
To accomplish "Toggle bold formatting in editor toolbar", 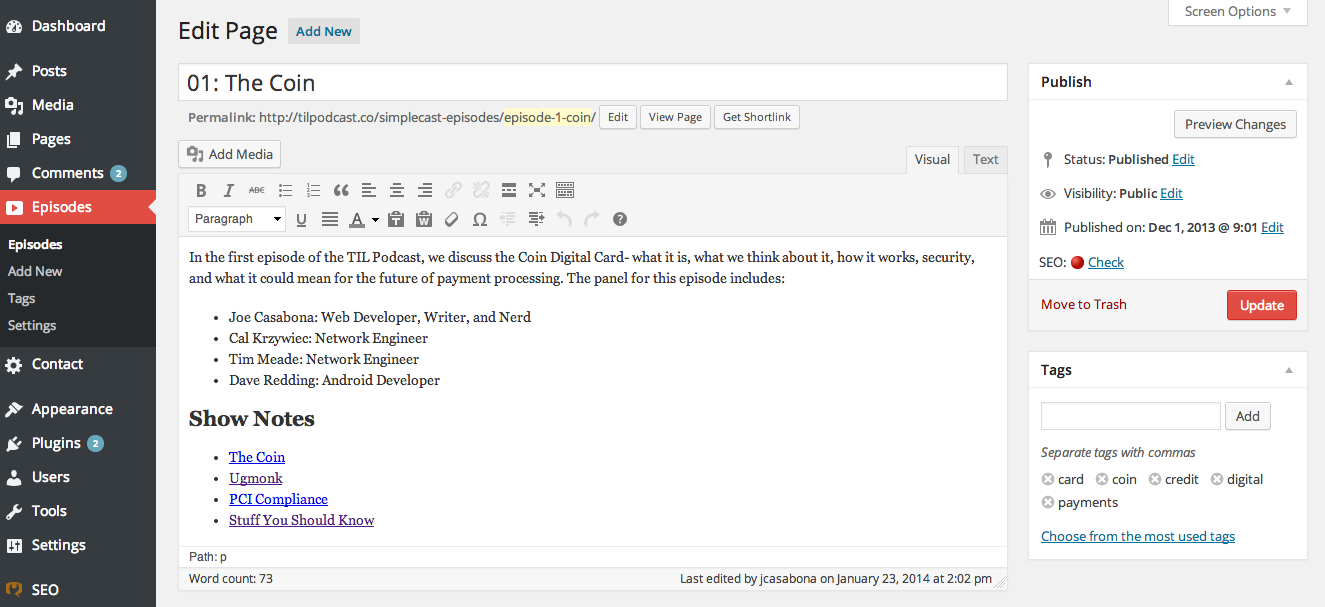I will tap(201, 190).
